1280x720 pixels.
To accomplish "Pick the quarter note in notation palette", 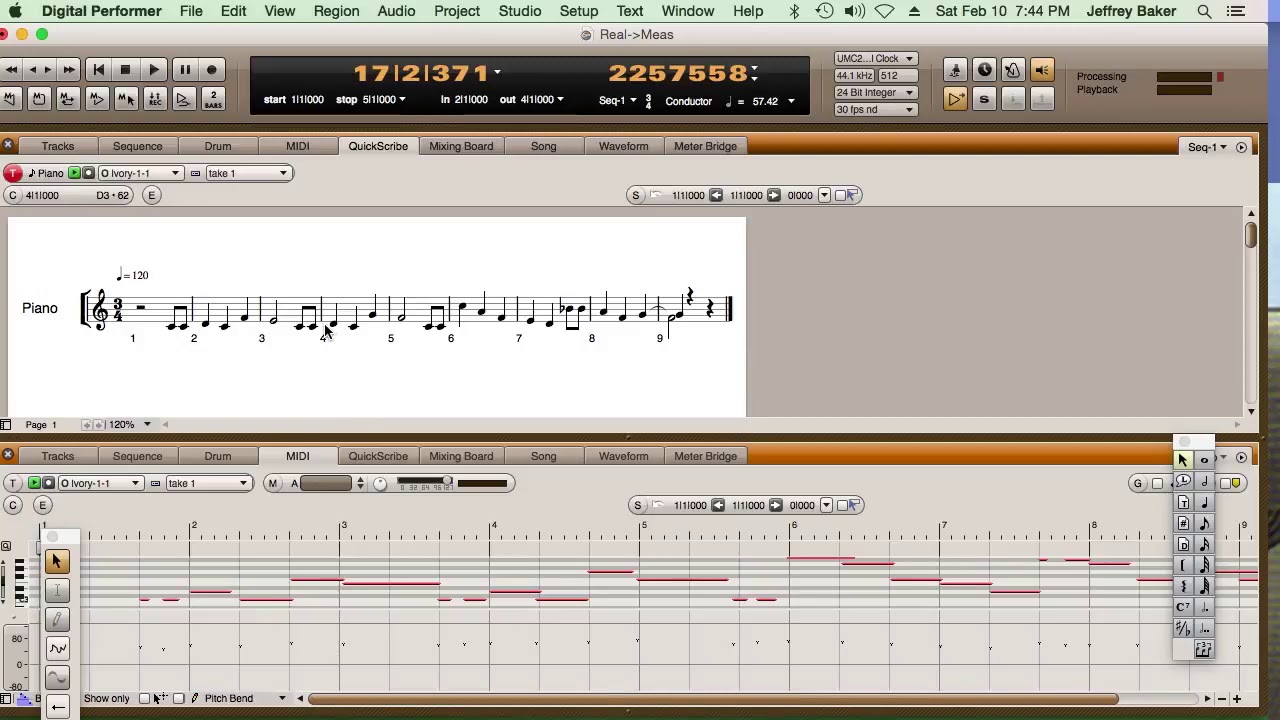I will pos(1204,503).
